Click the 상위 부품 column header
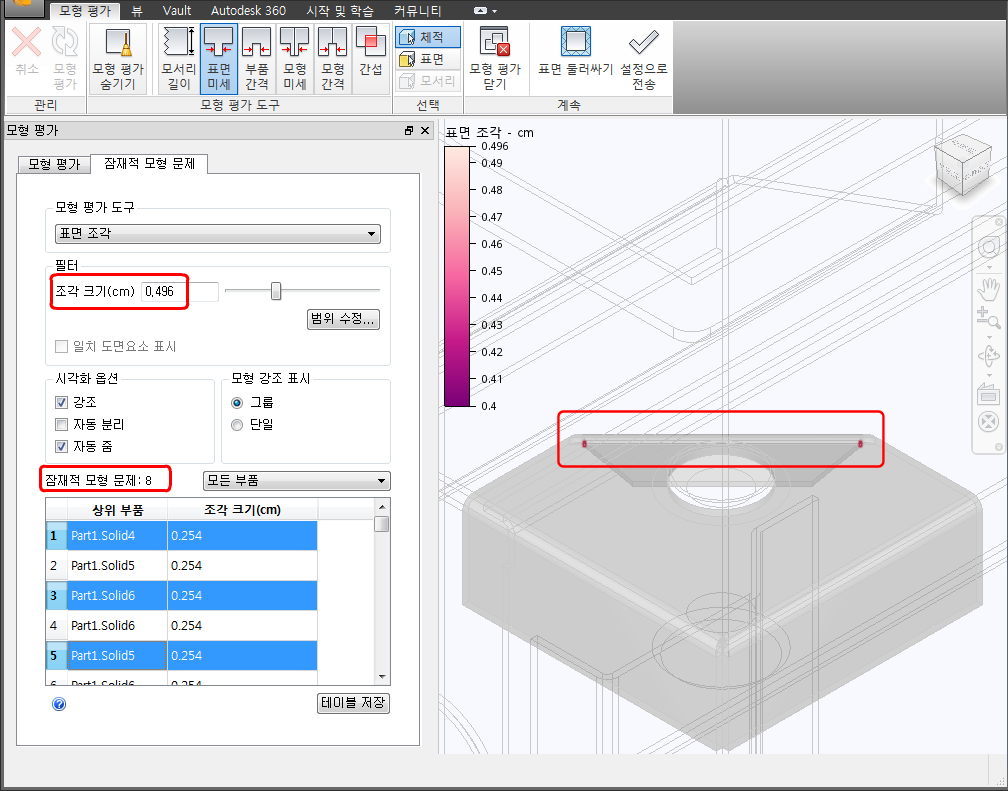The width and height of the screenshot is (1008, 791). tap(117, 510)
